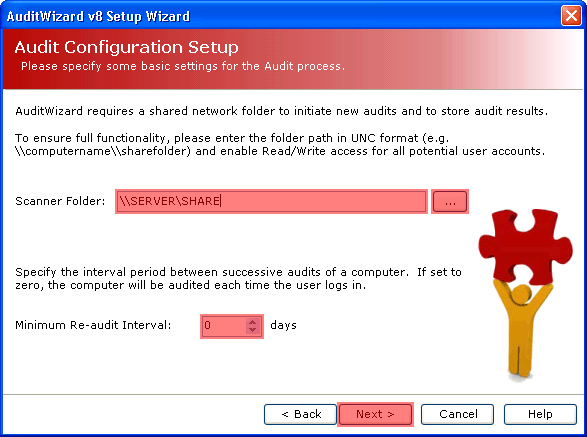This screenshot has width=587, height=437.
Task: Click the Scanner Folder label
Action: coord(60,201)
